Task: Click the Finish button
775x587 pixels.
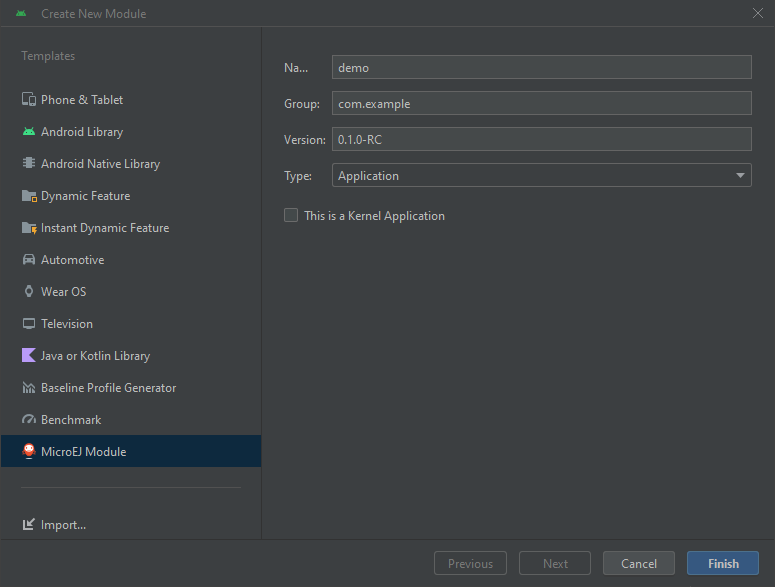Action: pos(723,563)
